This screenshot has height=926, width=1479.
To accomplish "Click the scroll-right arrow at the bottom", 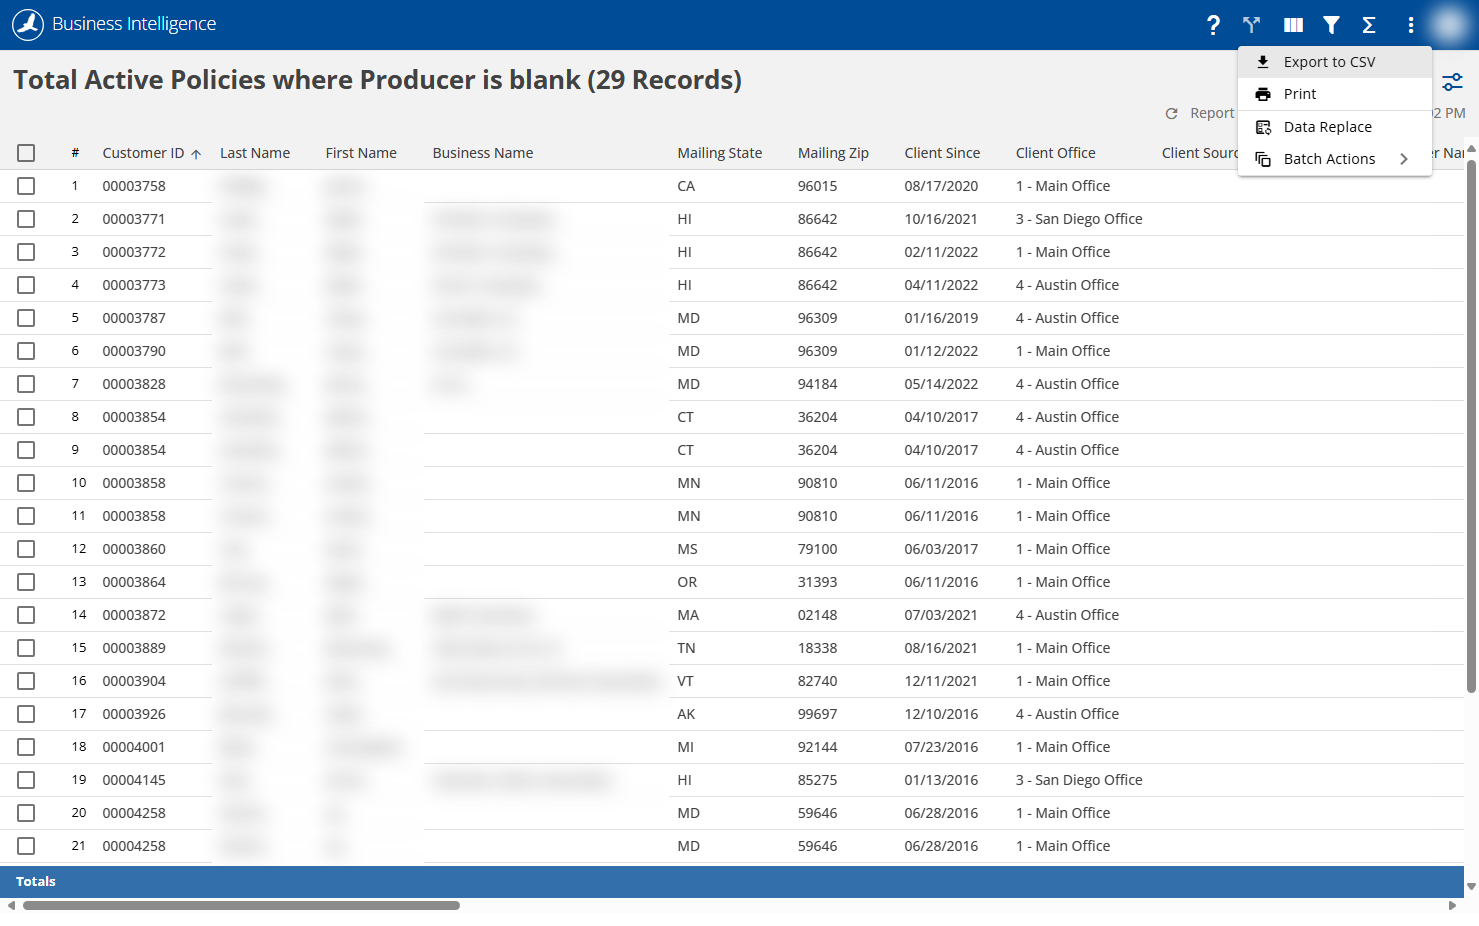I will (1452, 906).
